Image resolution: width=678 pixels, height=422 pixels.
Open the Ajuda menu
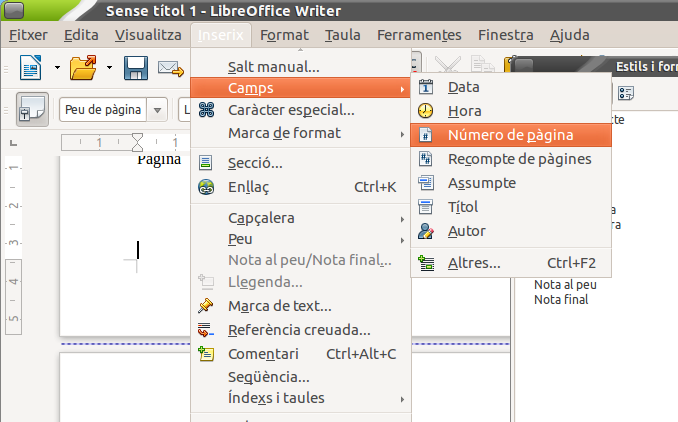coord(569,35)
